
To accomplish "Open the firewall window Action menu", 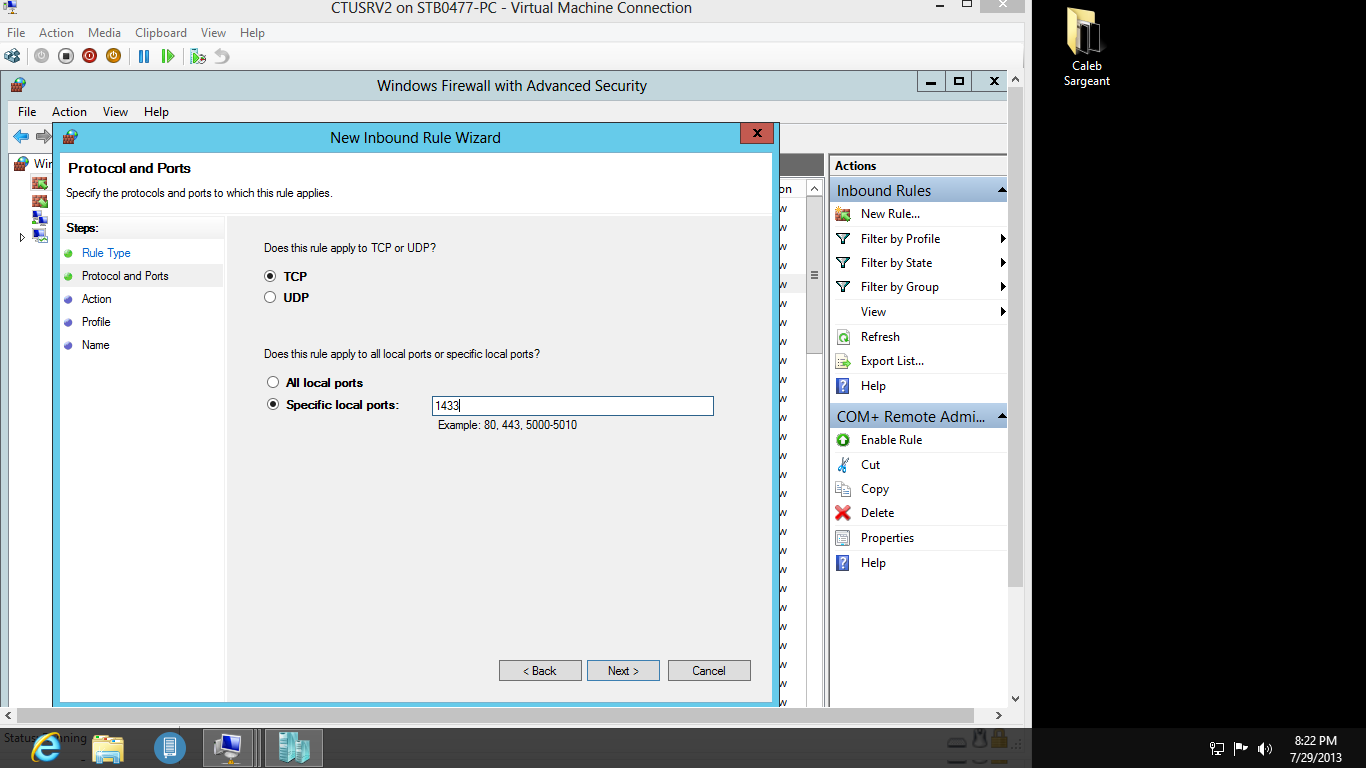I will [x=69, y=112].
